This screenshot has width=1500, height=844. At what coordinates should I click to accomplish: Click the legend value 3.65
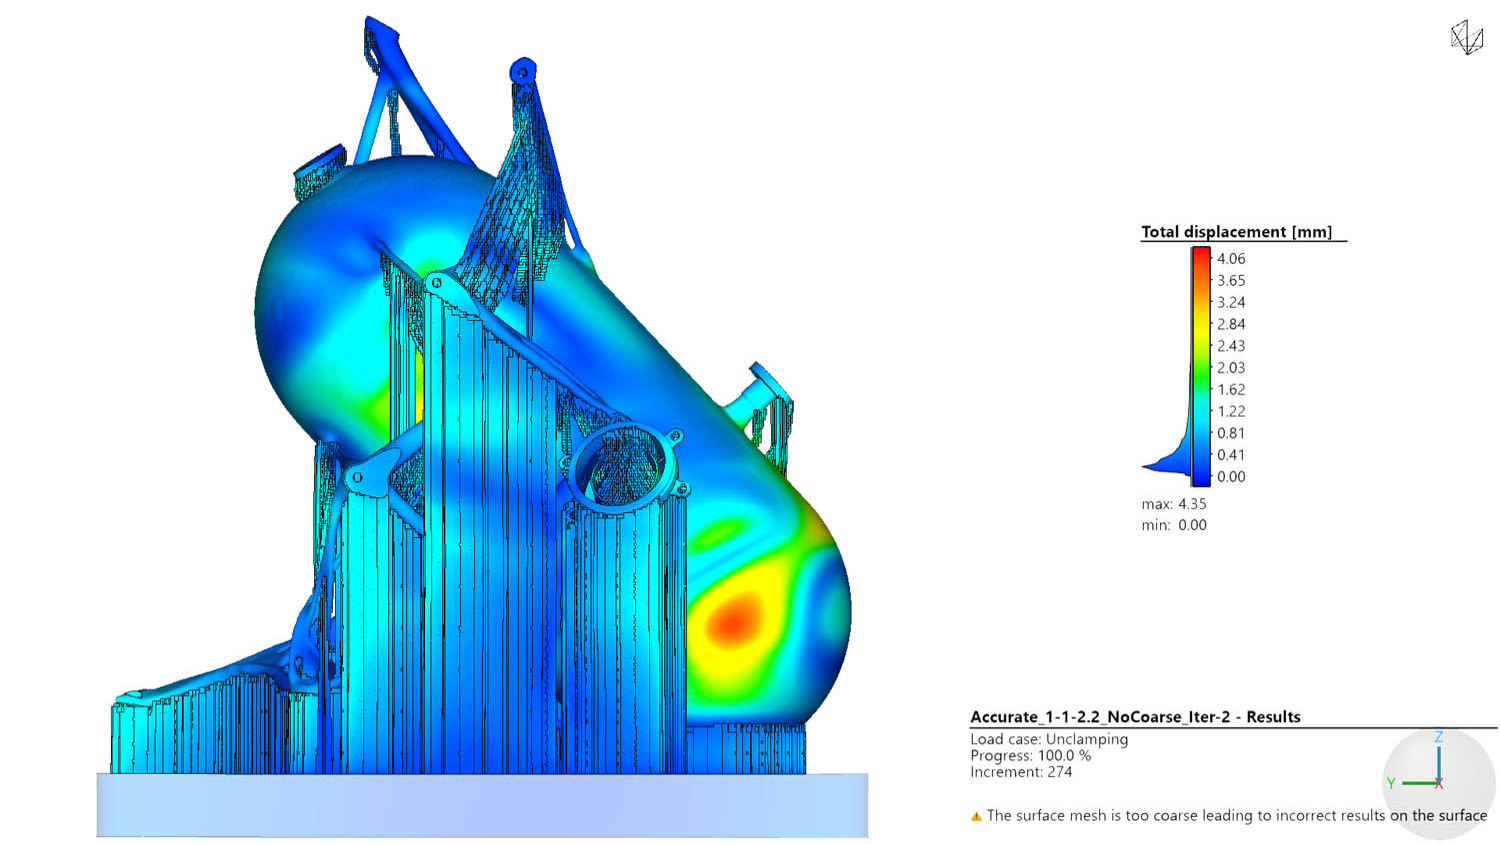pos(1231,280)
